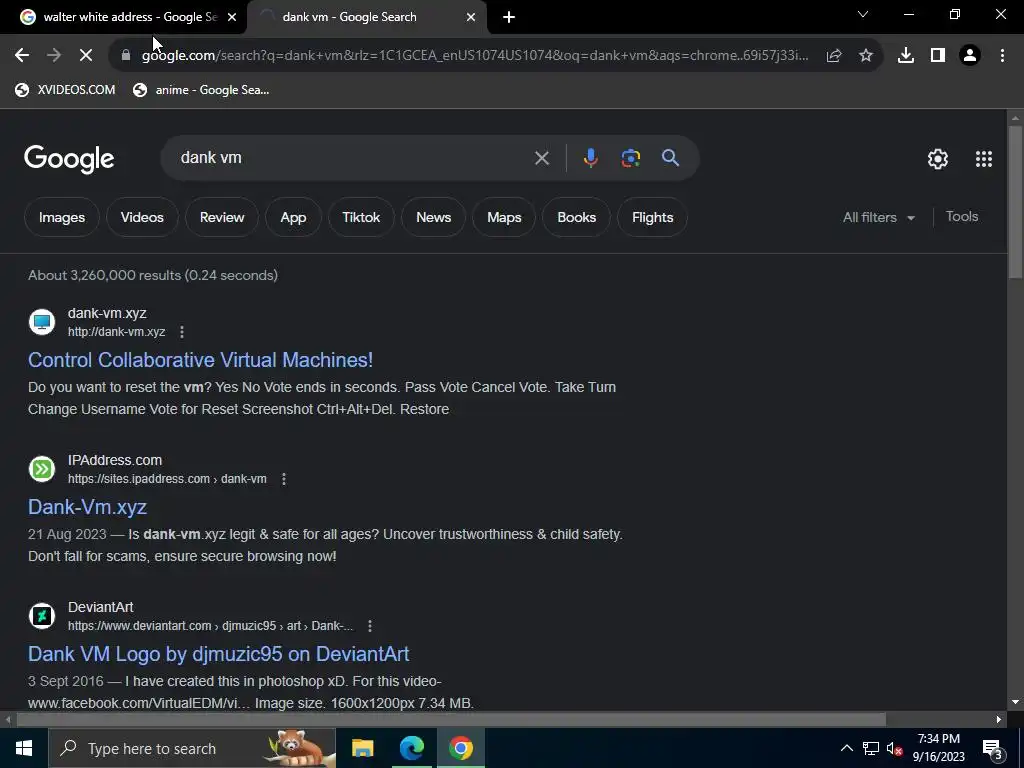This screenshot has width=1024, height=768.
Task: Open Chrome three-dot menu
Action: point(1002,56)
